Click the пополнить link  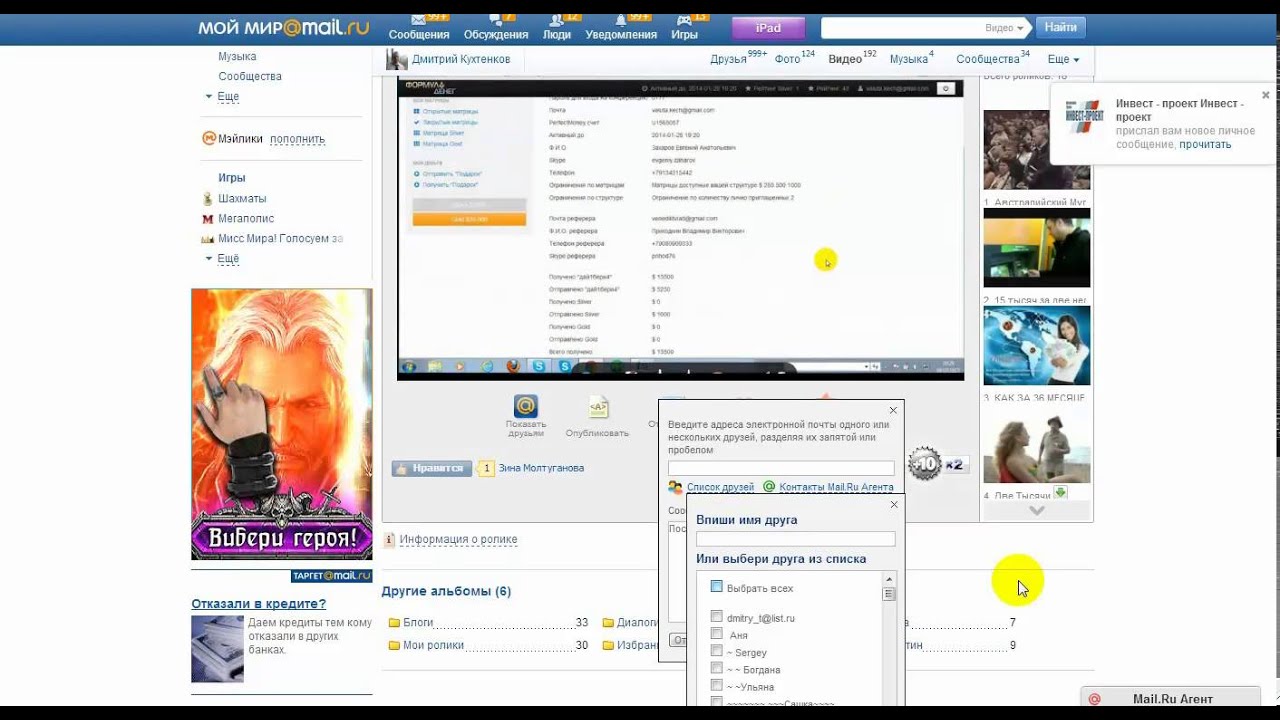pos(297,139)
